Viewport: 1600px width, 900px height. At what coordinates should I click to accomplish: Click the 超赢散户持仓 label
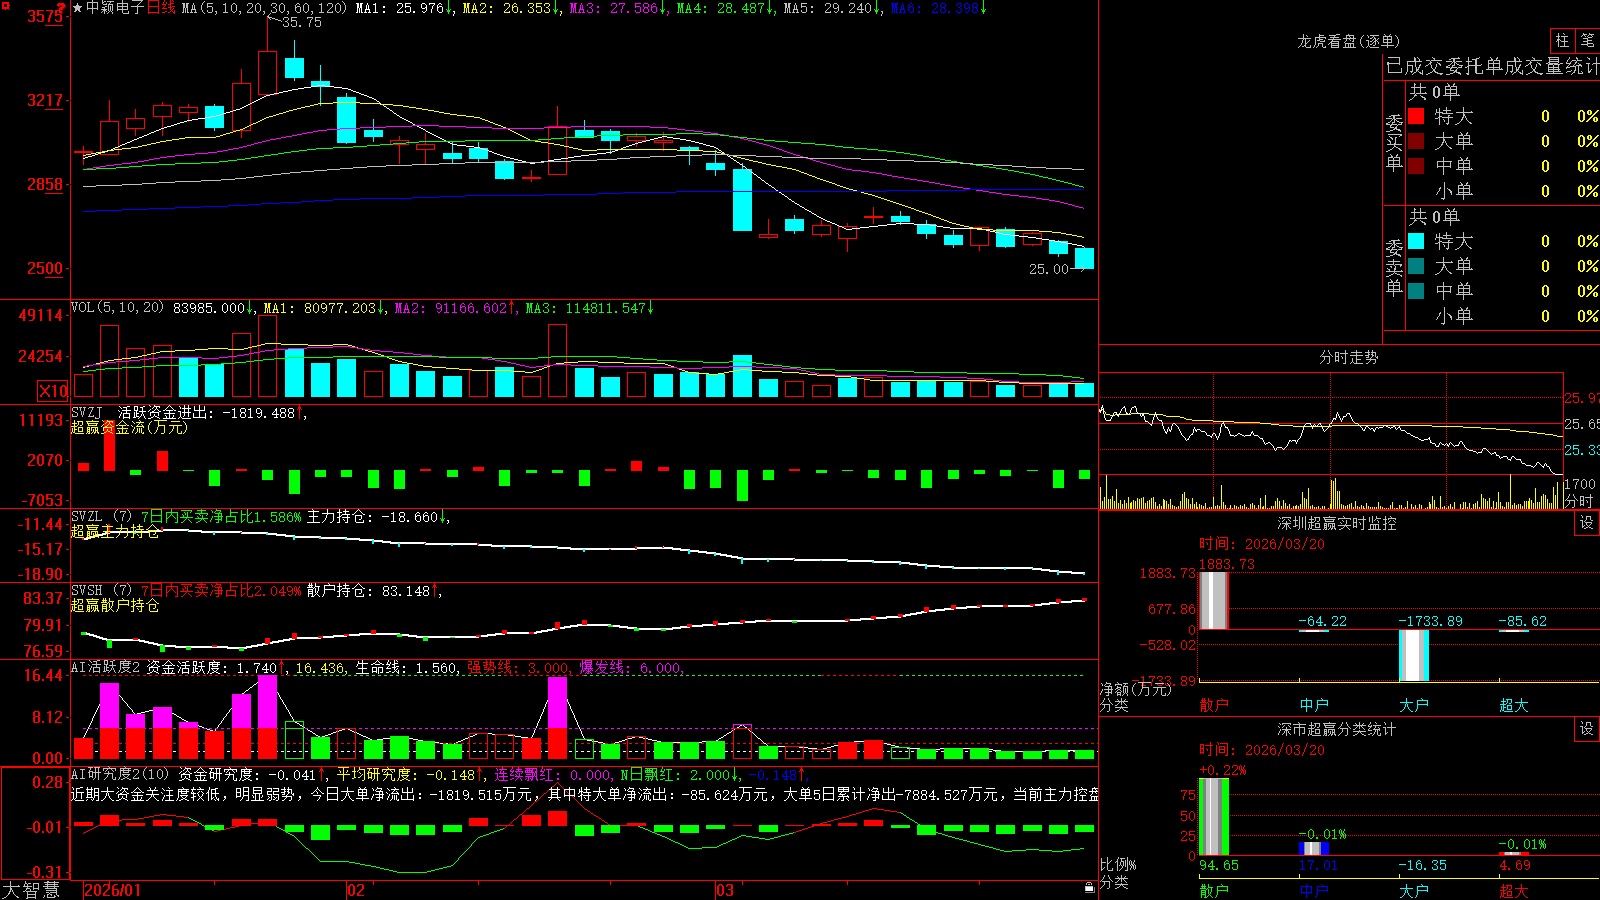point(115,605)
